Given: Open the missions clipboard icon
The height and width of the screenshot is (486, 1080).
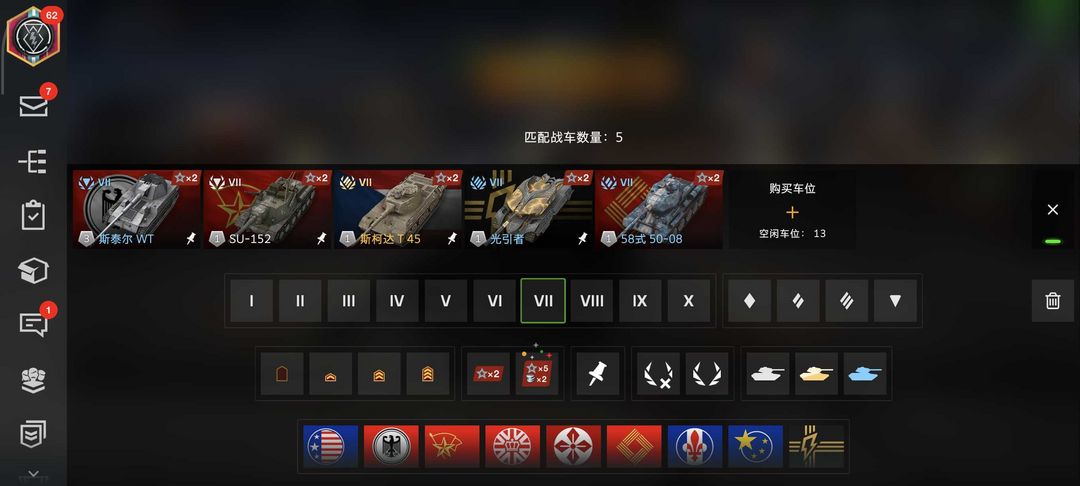Looking at the screenshot, I should coord(33,215).
